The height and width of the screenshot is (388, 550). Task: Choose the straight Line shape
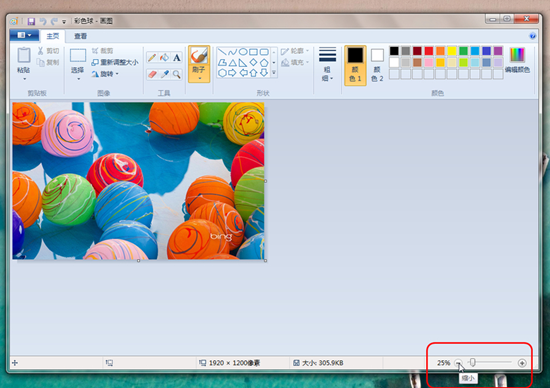[x=222, y=52]
